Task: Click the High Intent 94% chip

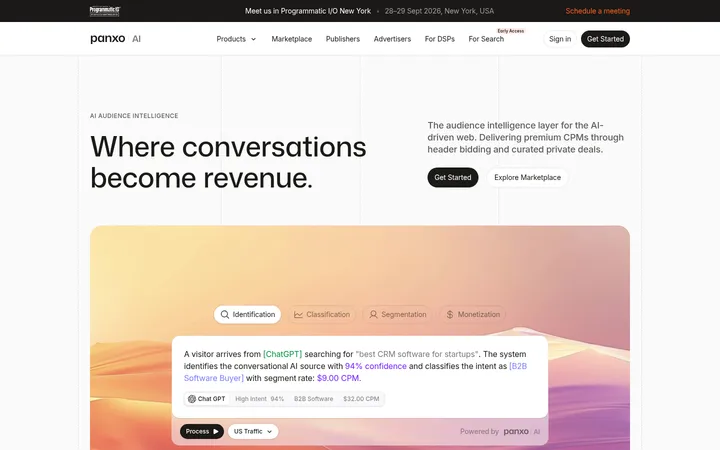Action: [259, 399]
